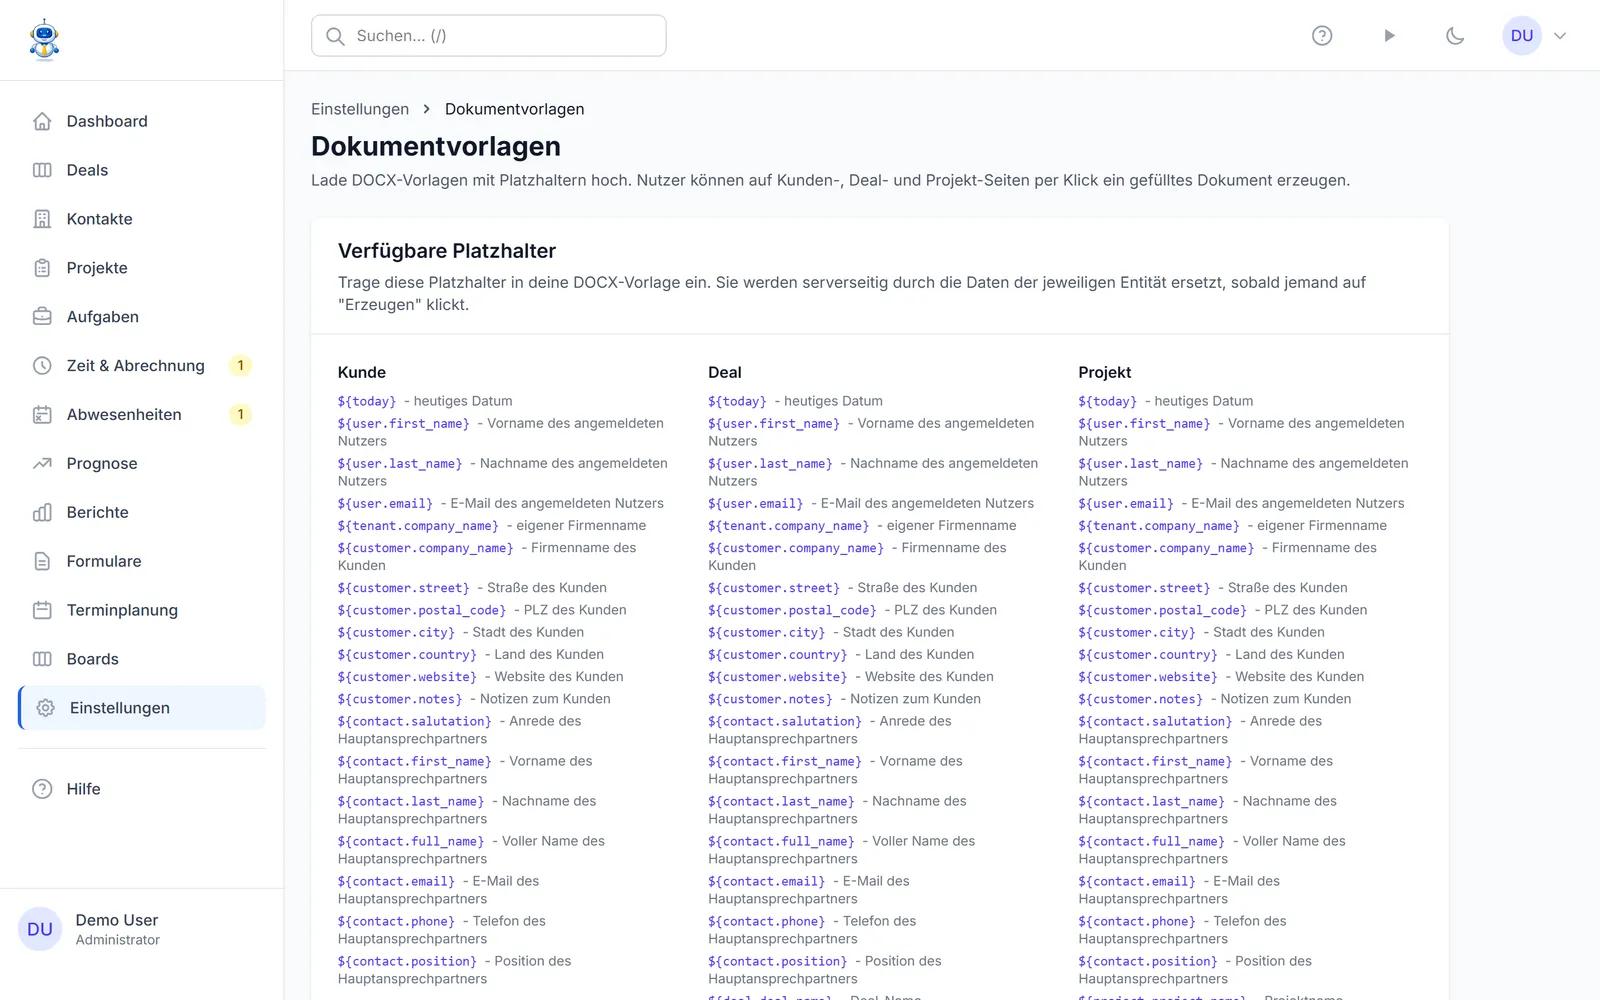Click the Einstellungen gear icon
This screenshot has height=1000, width=1600.
pyautogui.click(x=45, y=708)
